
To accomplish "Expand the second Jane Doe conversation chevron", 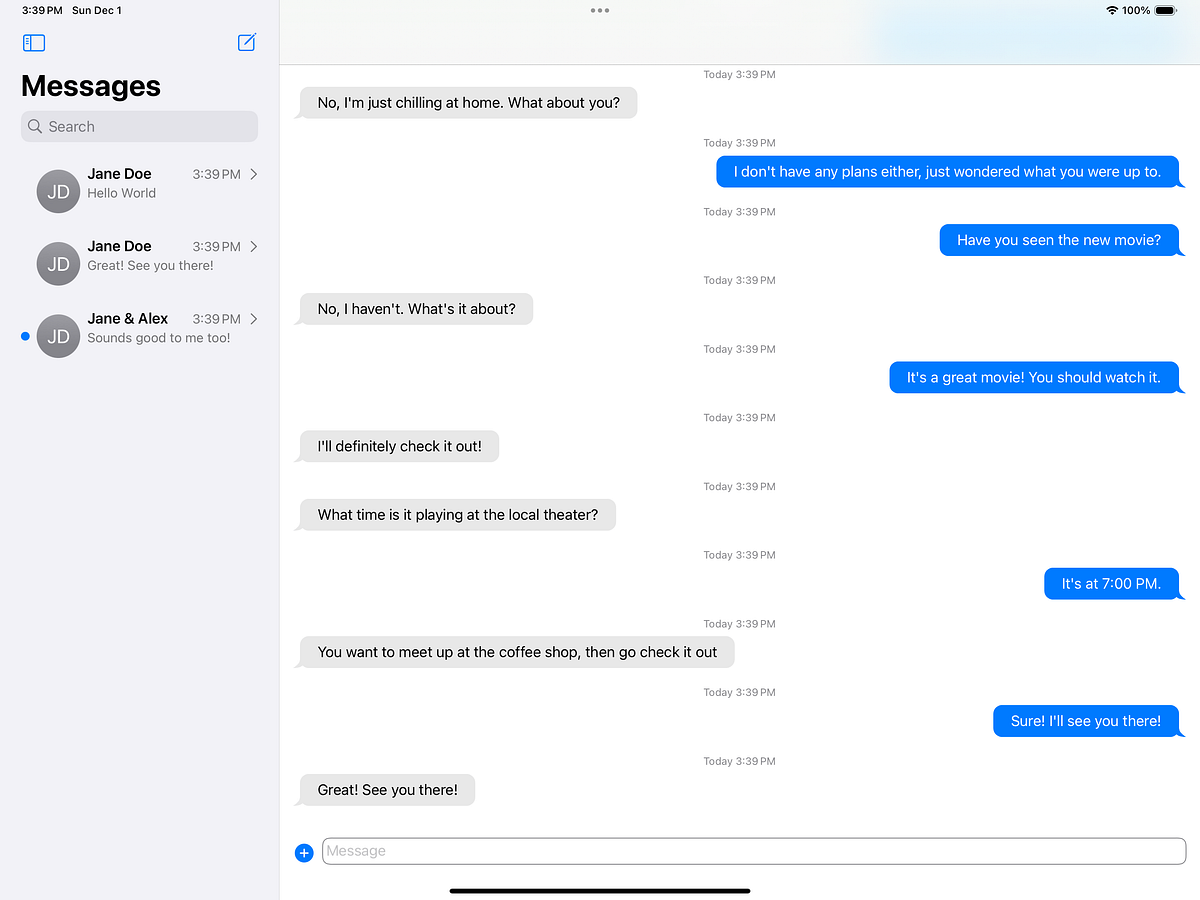I will click(255, 246).
